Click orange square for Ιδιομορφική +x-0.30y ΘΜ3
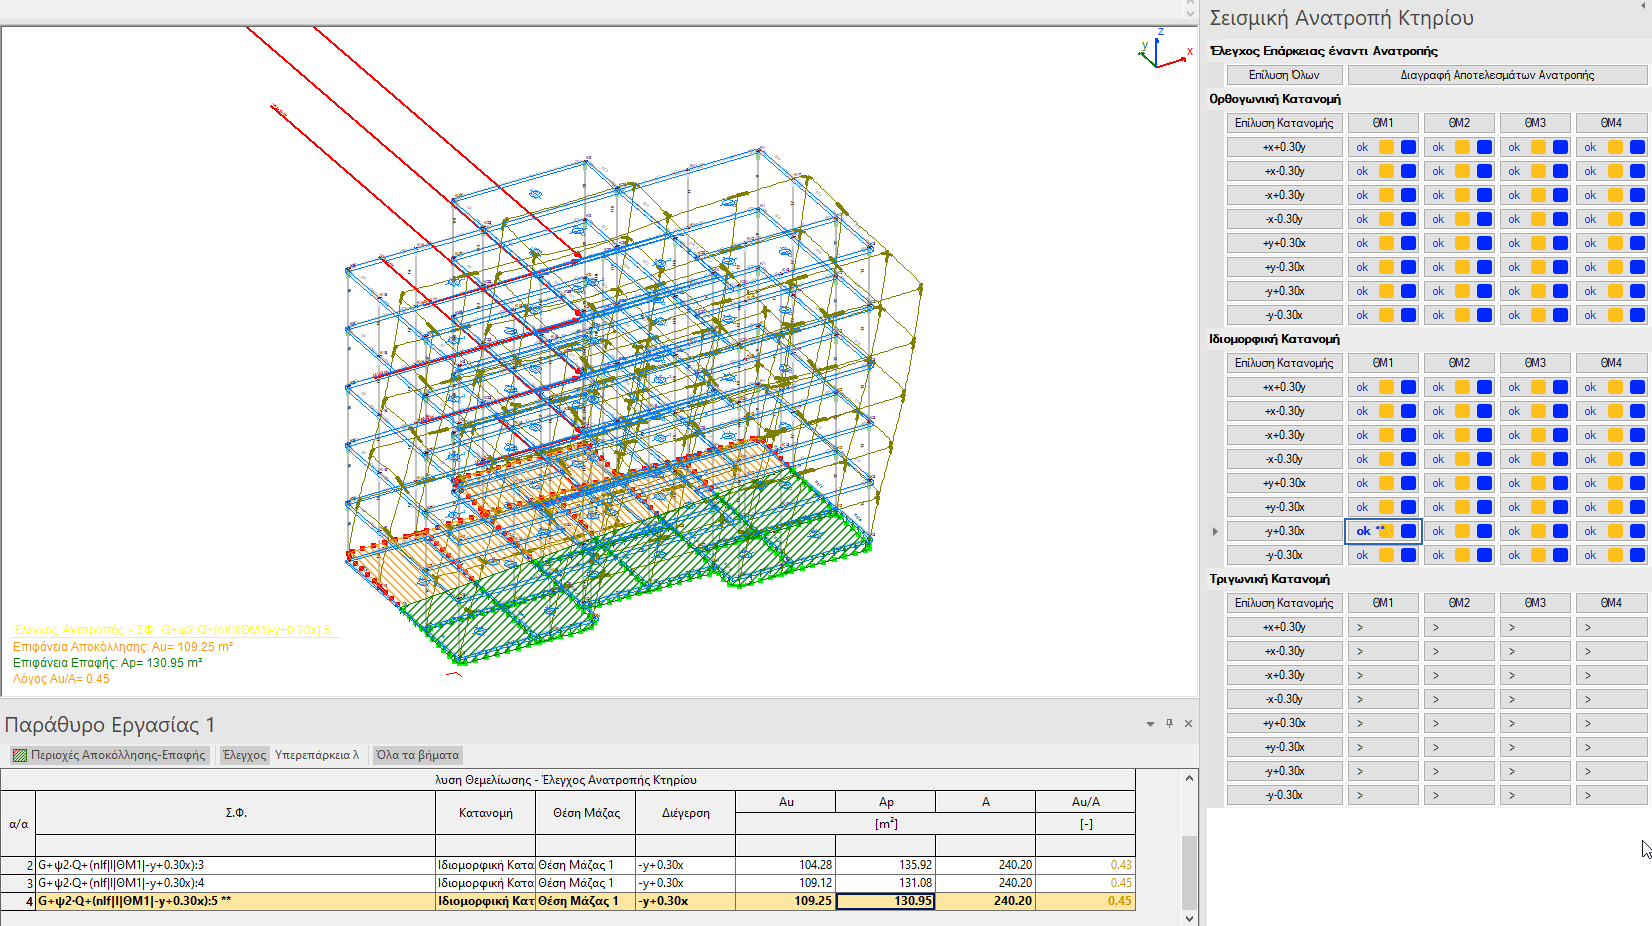The image size is (1652, 926). pyautogui.click(x=1538, y=411)
